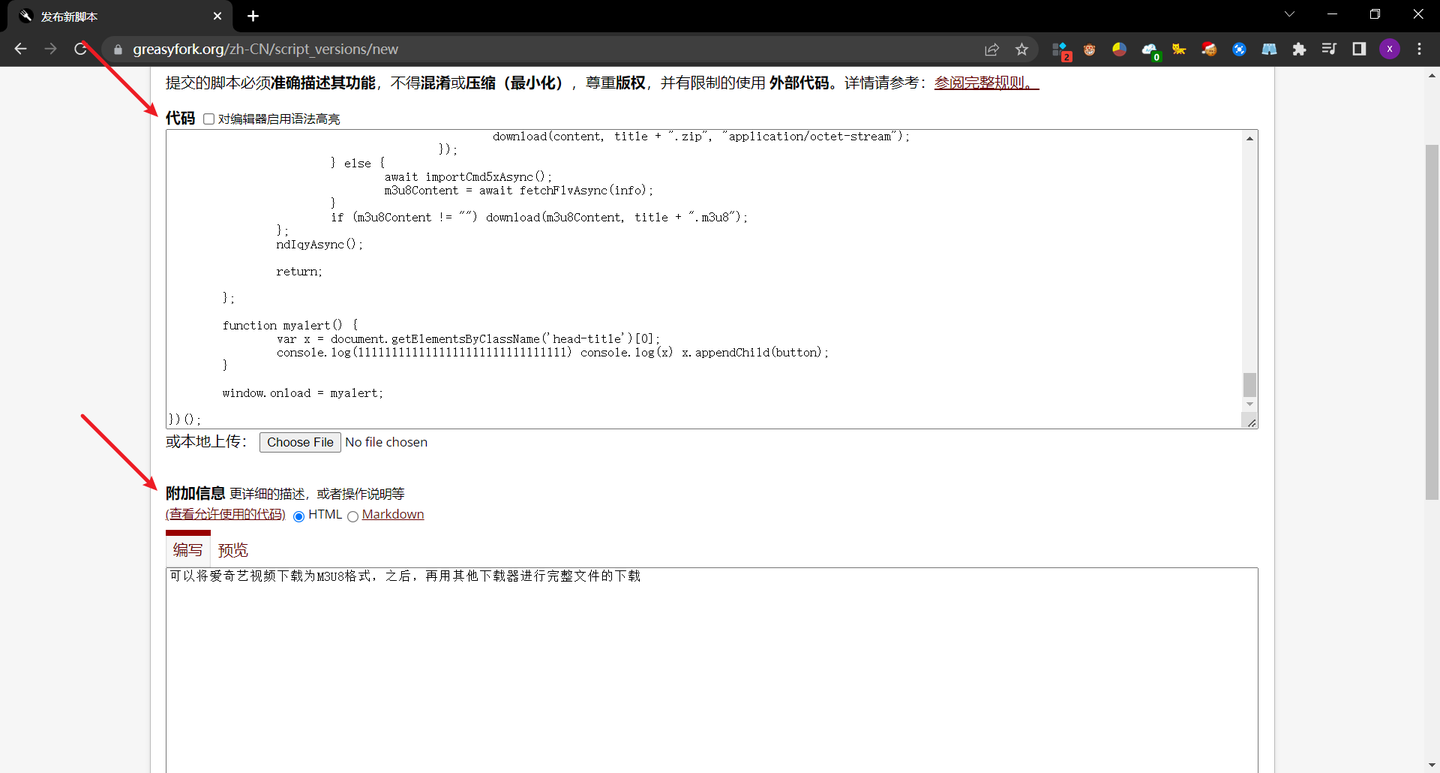This screenshot has width=1440, height=773.
Task: Share this page from the address bar
Action: [x=992, y=49]
